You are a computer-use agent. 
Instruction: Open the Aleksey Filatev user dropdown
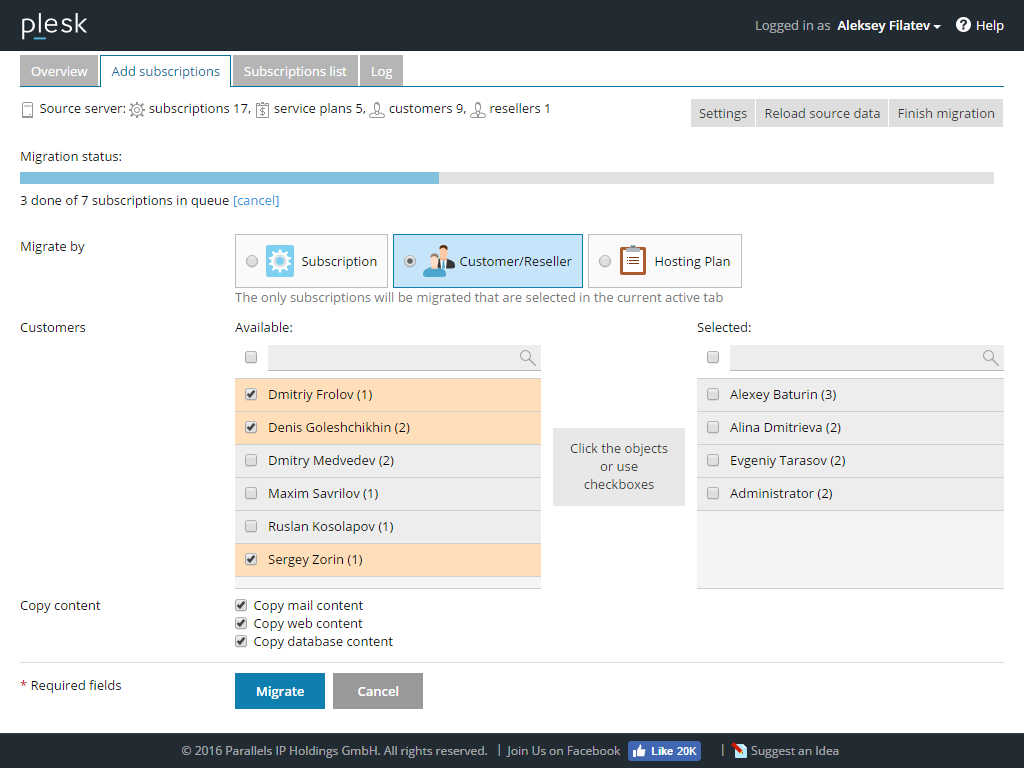tap(888, 26)
